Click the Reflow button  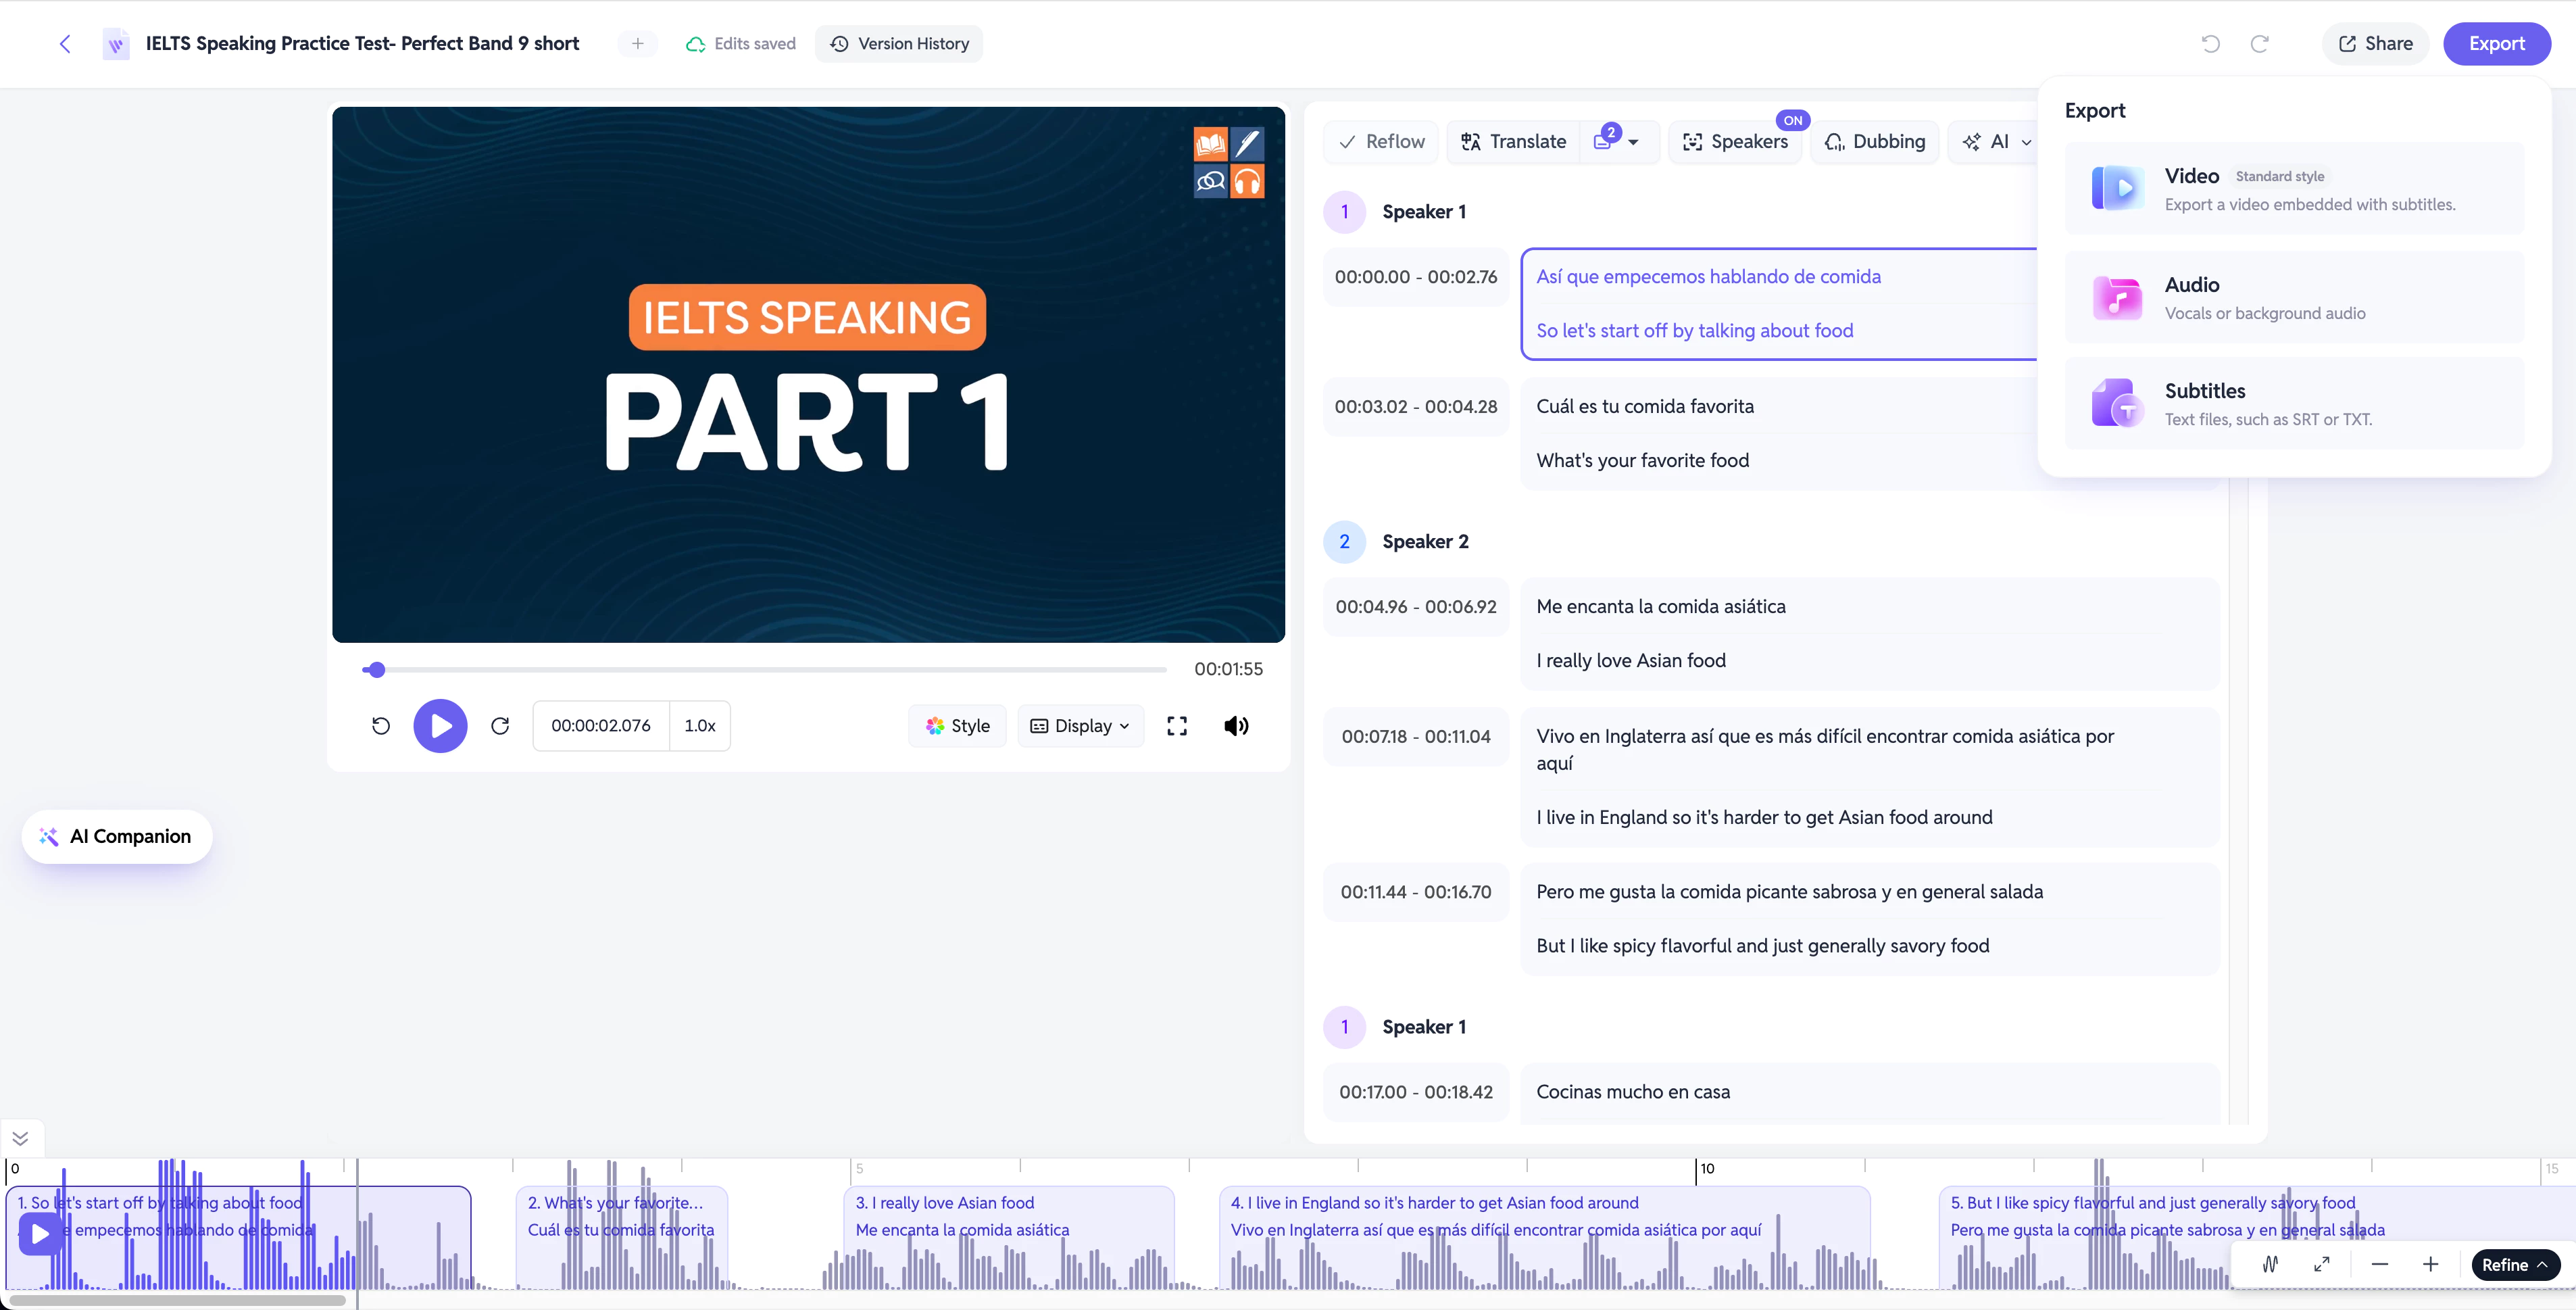[x=1381, y=142]
